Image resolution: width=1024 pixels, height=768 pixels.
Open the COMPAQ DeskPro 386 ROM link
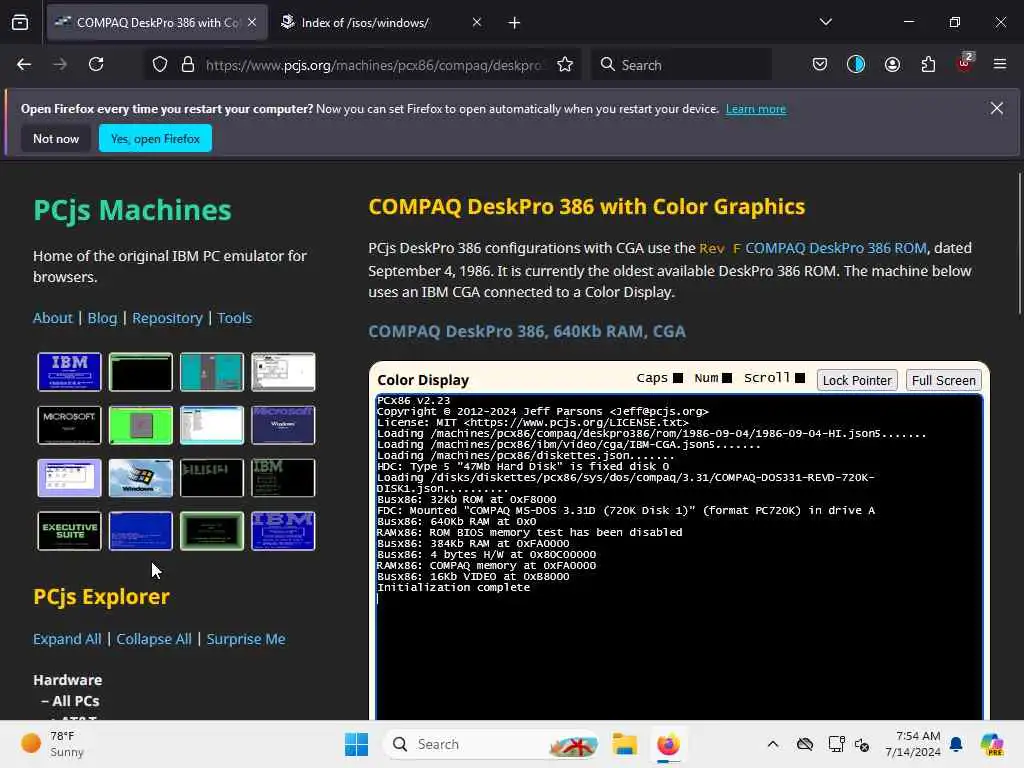[835, 248]
